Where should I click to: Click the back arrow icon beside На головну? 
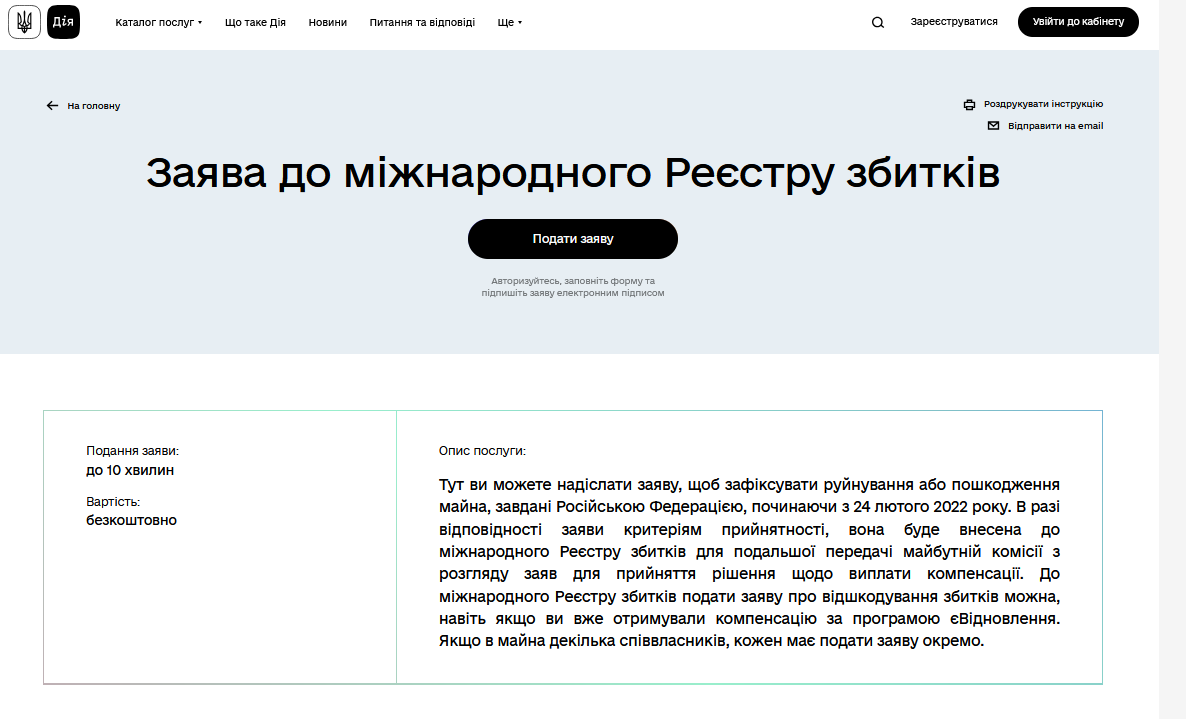point(52,106)
